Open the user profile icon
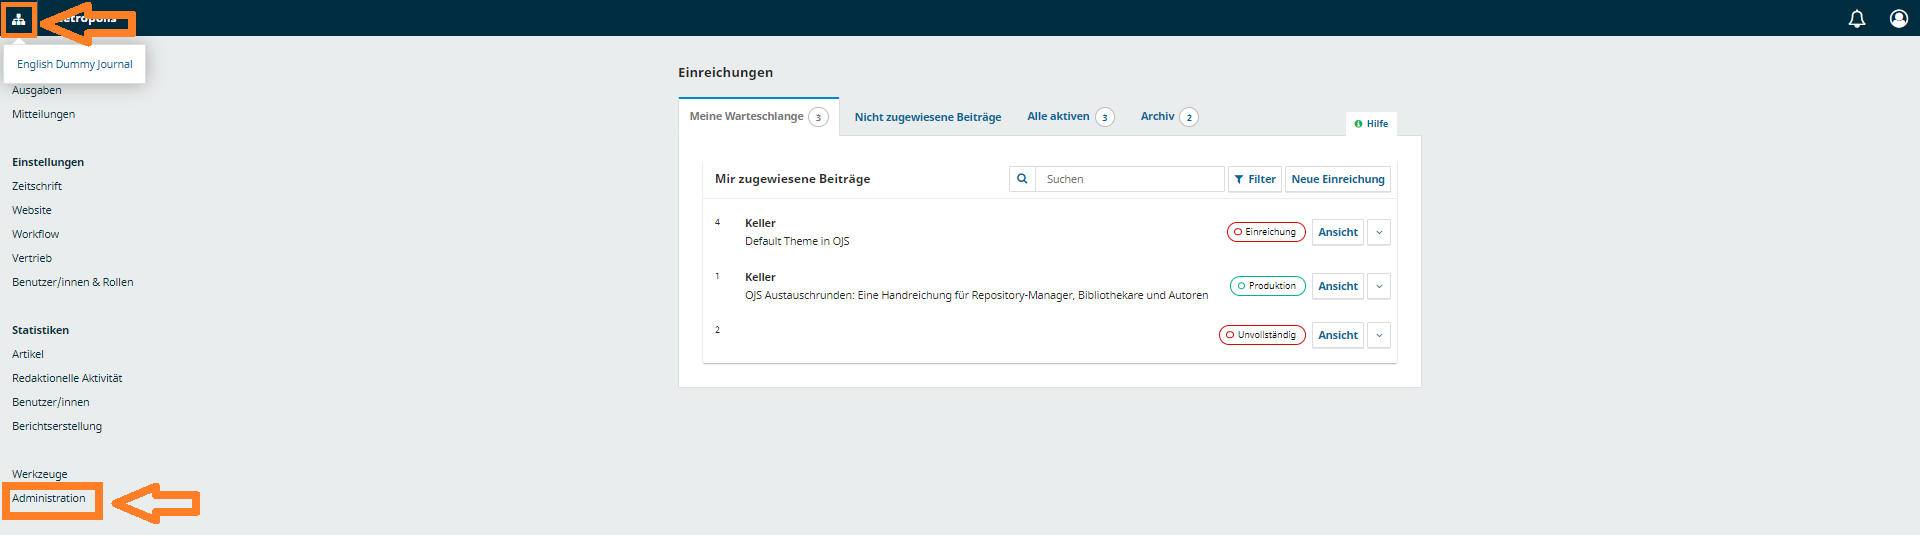Screen dimensions: 1920x535 coord(1898,19)
